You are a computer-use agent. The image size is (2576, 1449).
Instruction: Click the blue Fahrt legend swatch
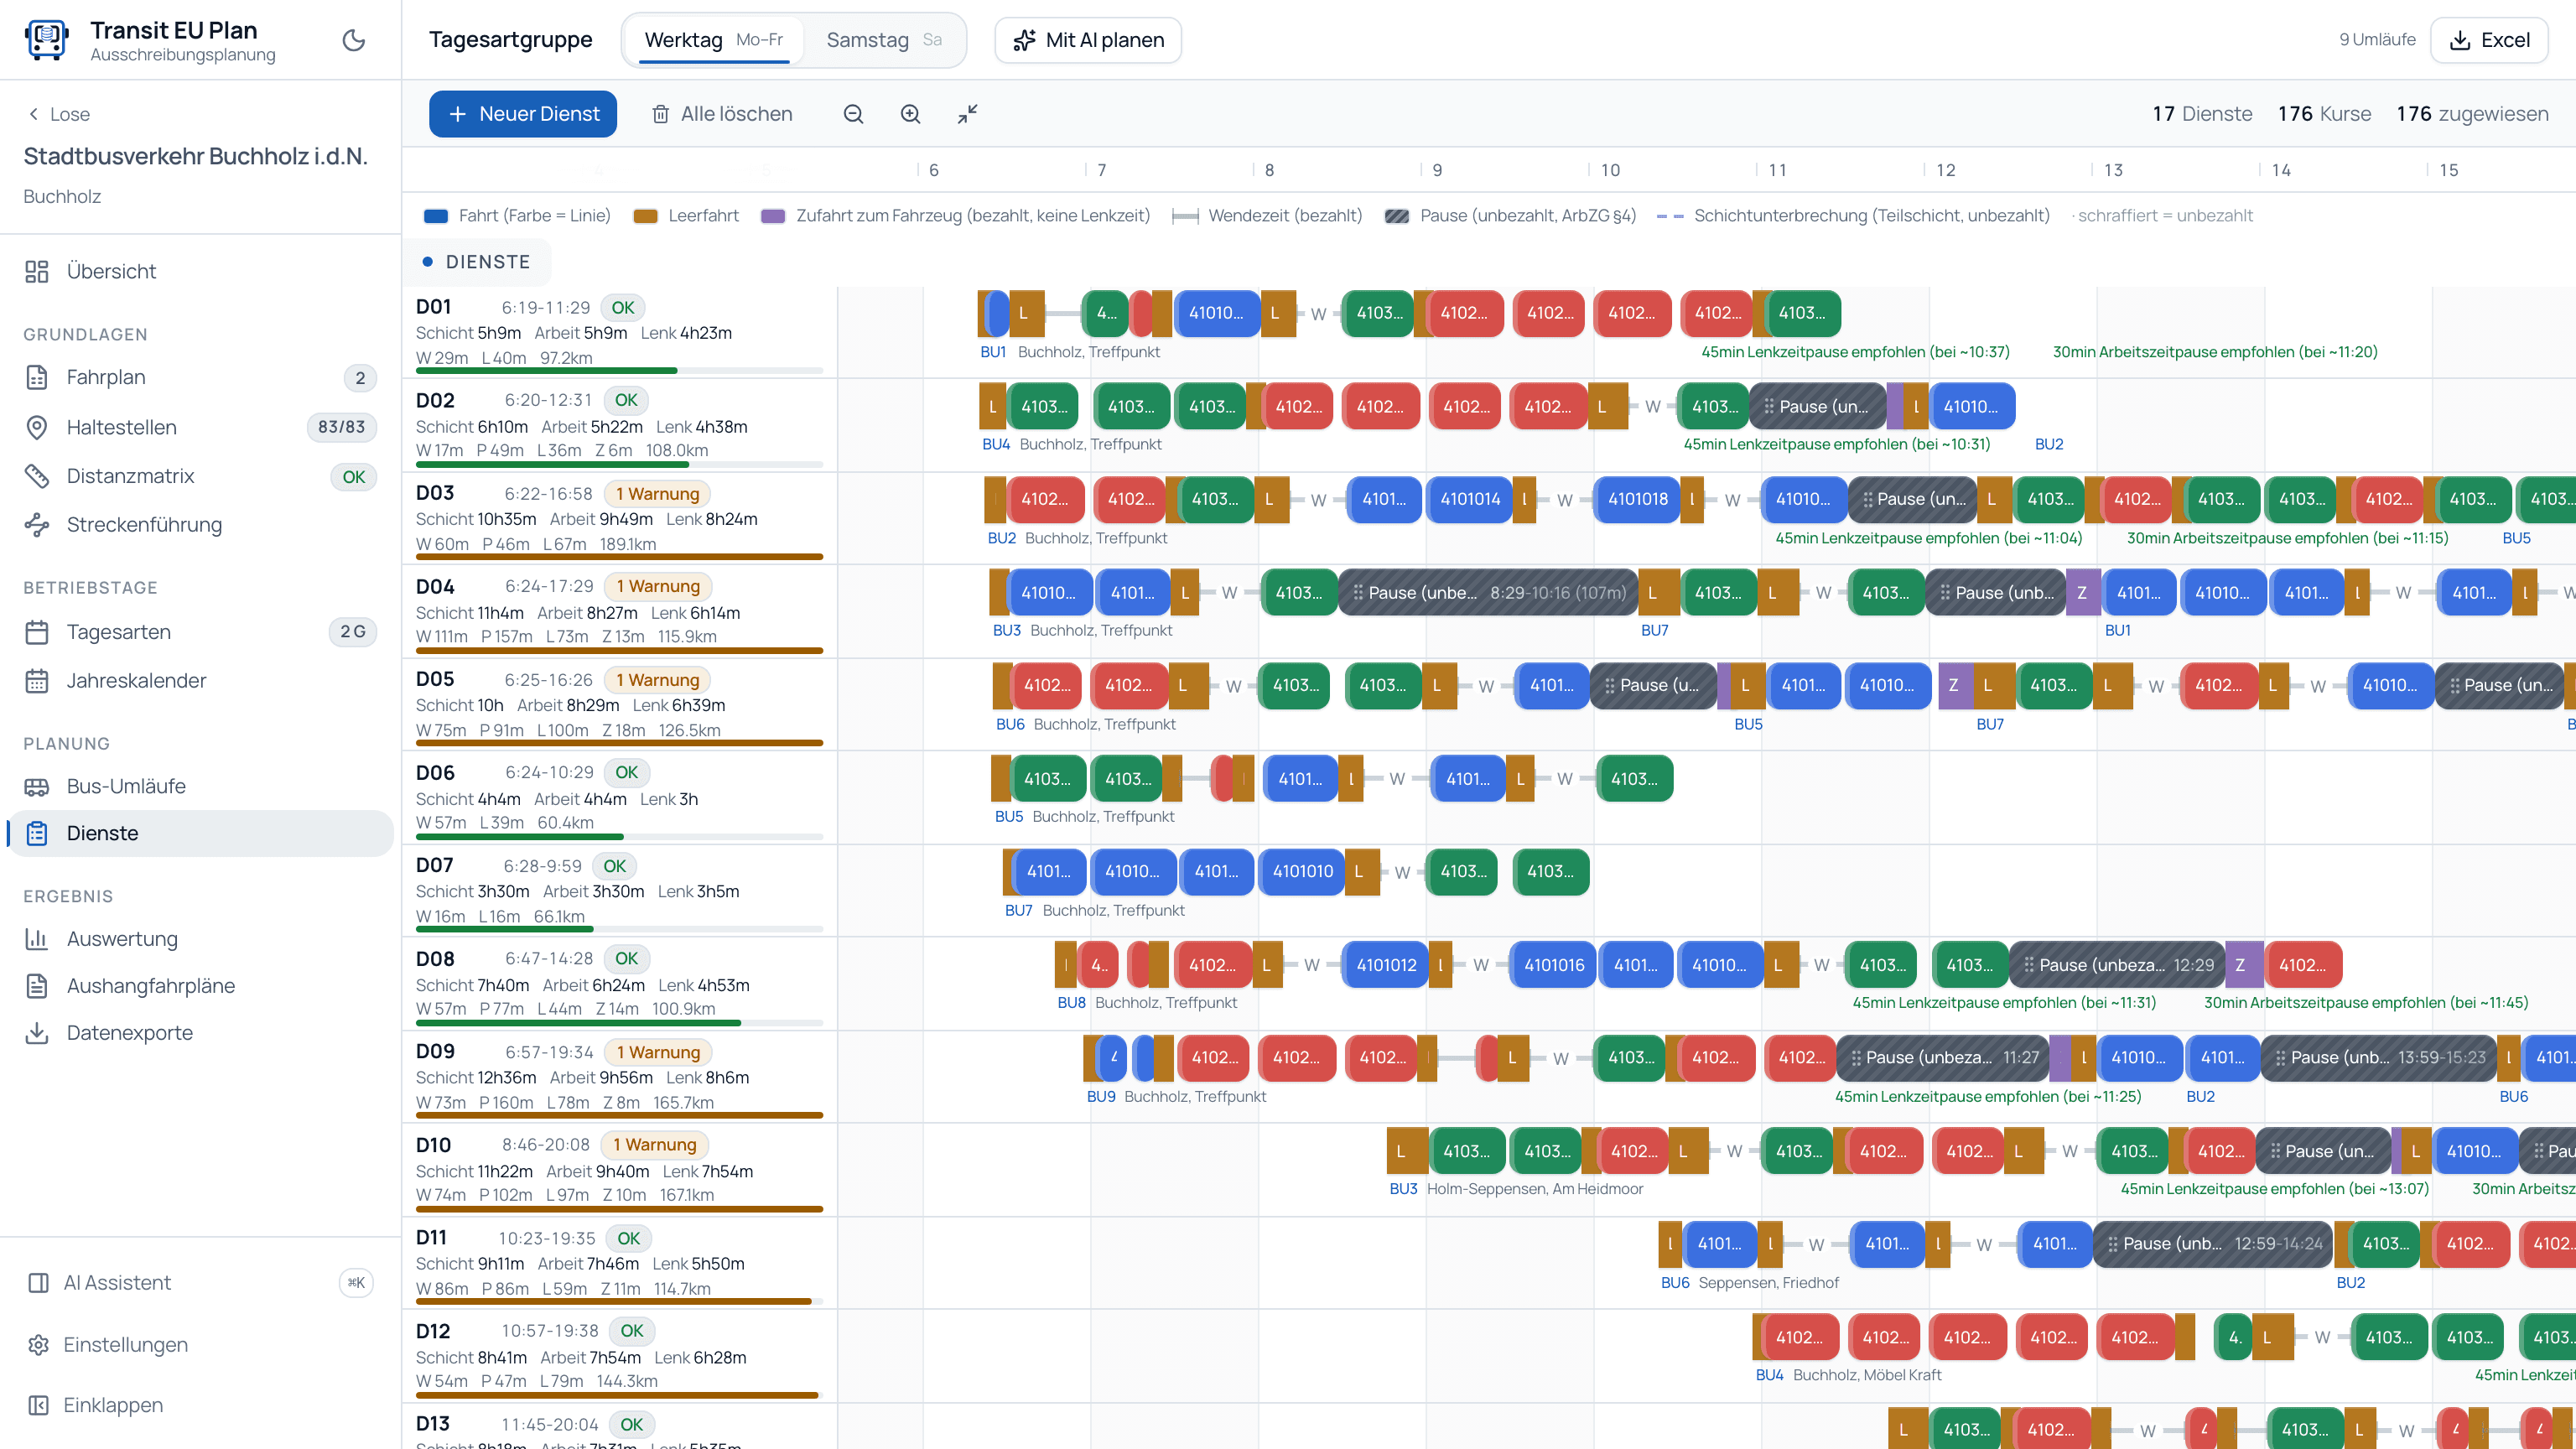436,216
